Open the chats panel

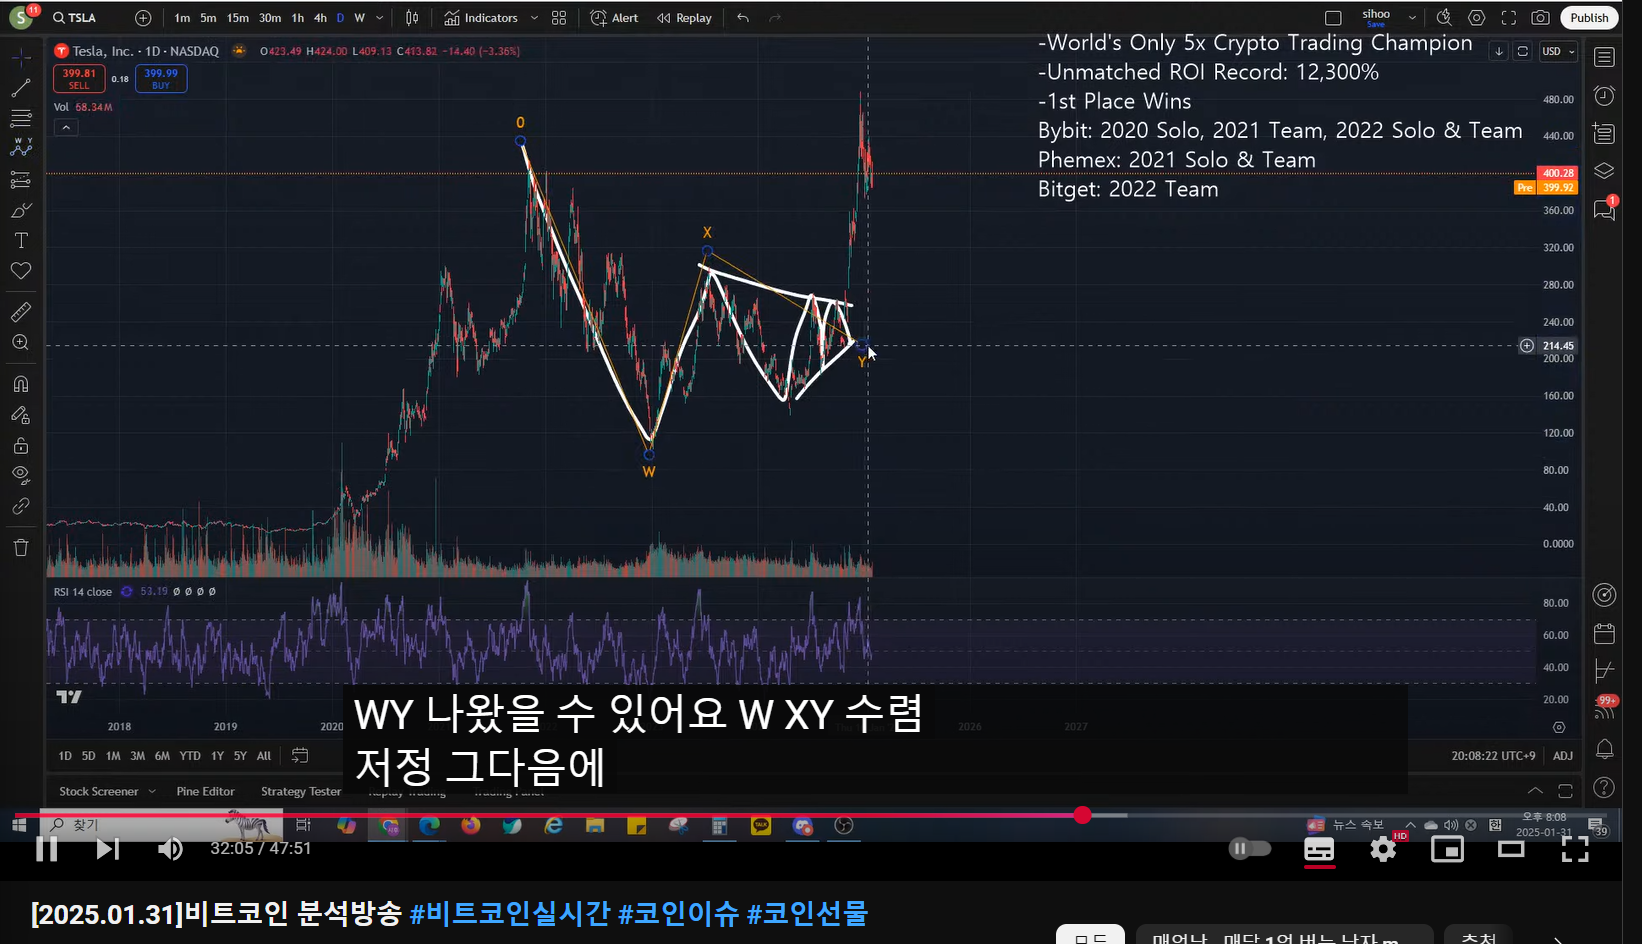(x=1604, y=210)
